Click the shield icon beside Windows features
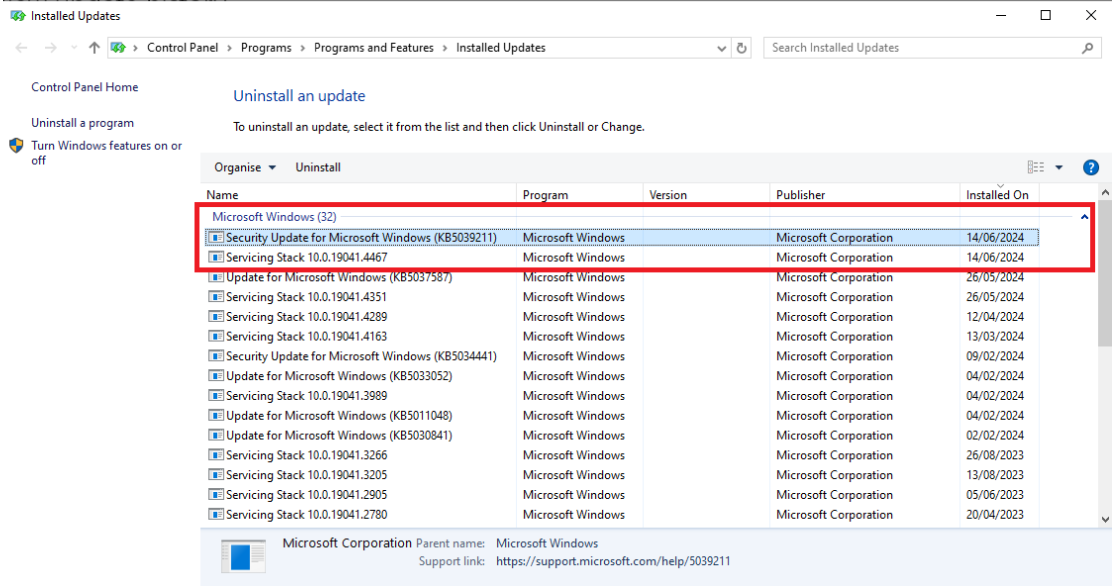This screenshot has width=1112, height=586. (x=16, y=145)
